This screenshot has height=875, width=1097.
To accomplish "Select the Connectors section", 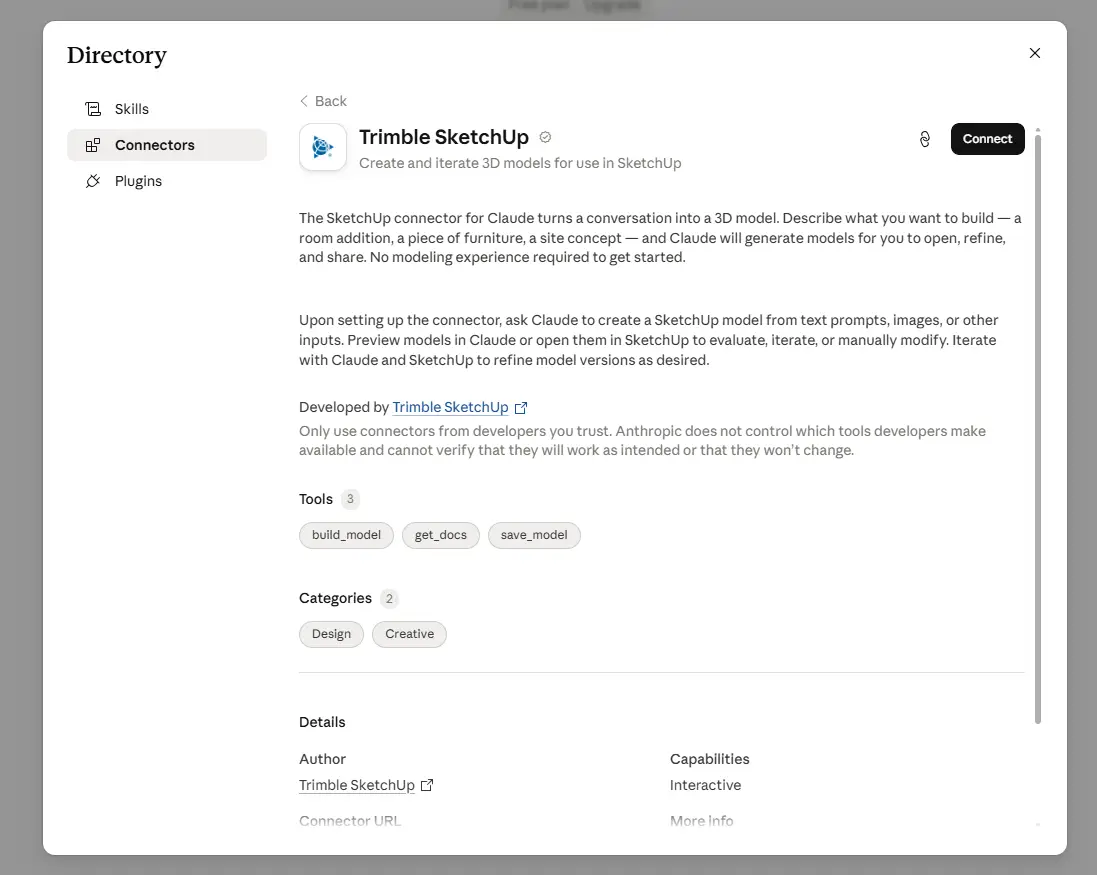I will (x=167, y=145).
